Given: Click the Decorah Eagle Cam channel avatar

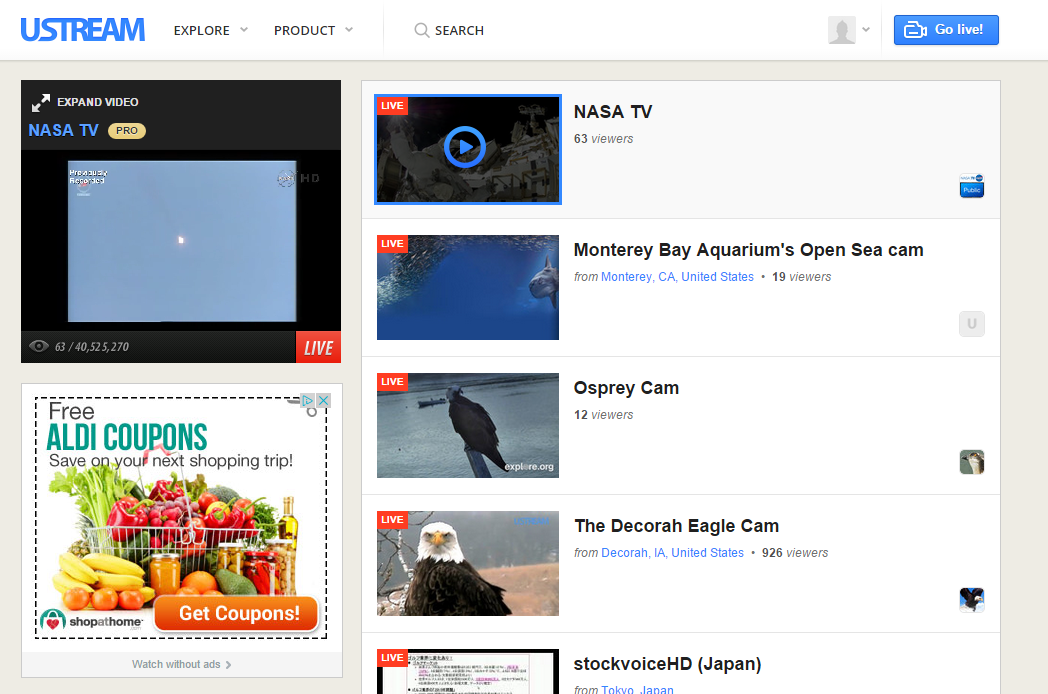Looking at the screenshot, I should pyautogui.click(x=971, y=599).
